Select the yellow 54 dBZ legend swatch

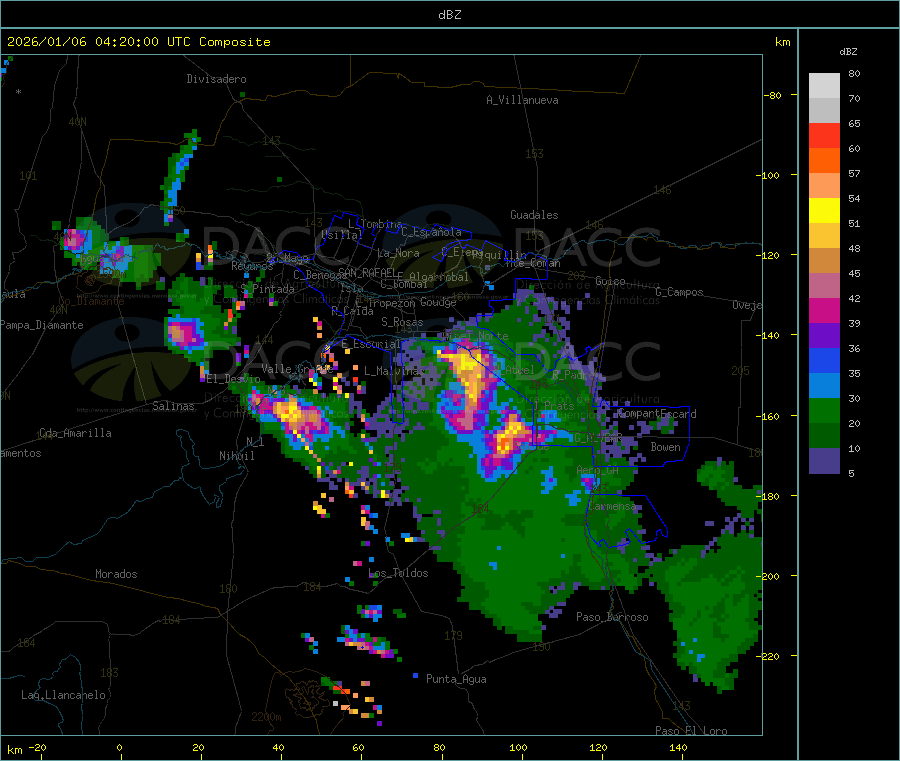click(x=824, y=211)
